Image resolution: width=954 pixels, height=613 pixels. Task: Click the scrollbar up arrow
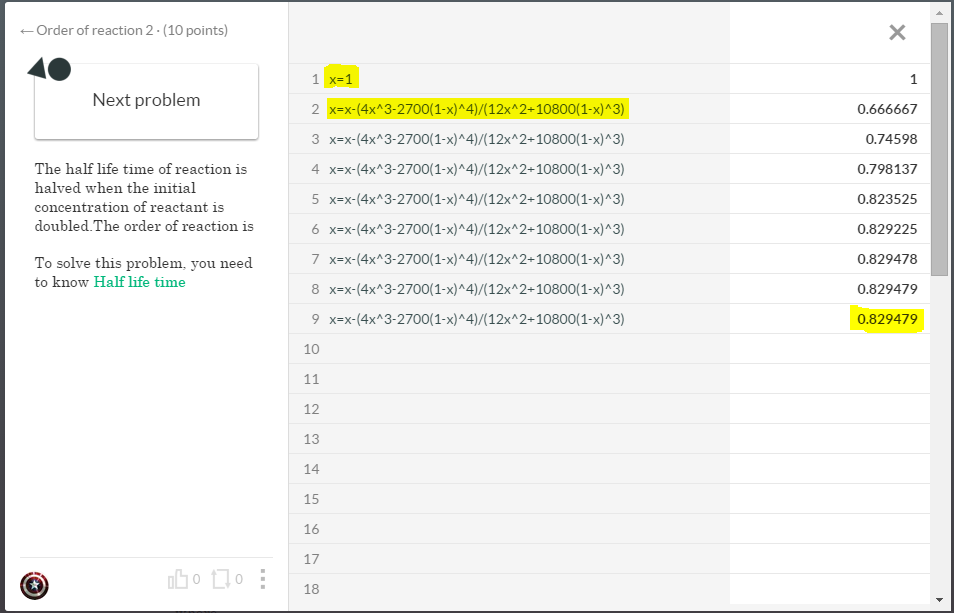tap(940, 12)
